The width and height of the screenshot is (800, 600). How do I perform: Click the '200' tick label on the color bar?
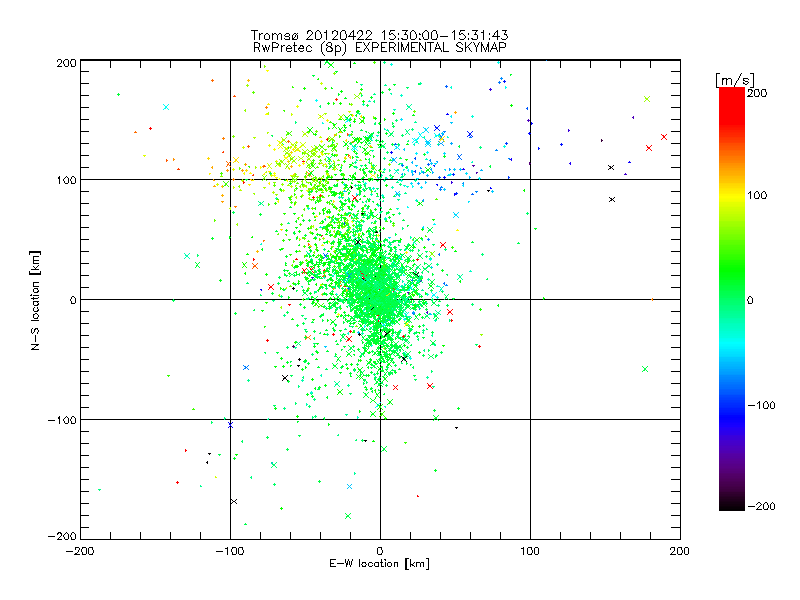757,93
